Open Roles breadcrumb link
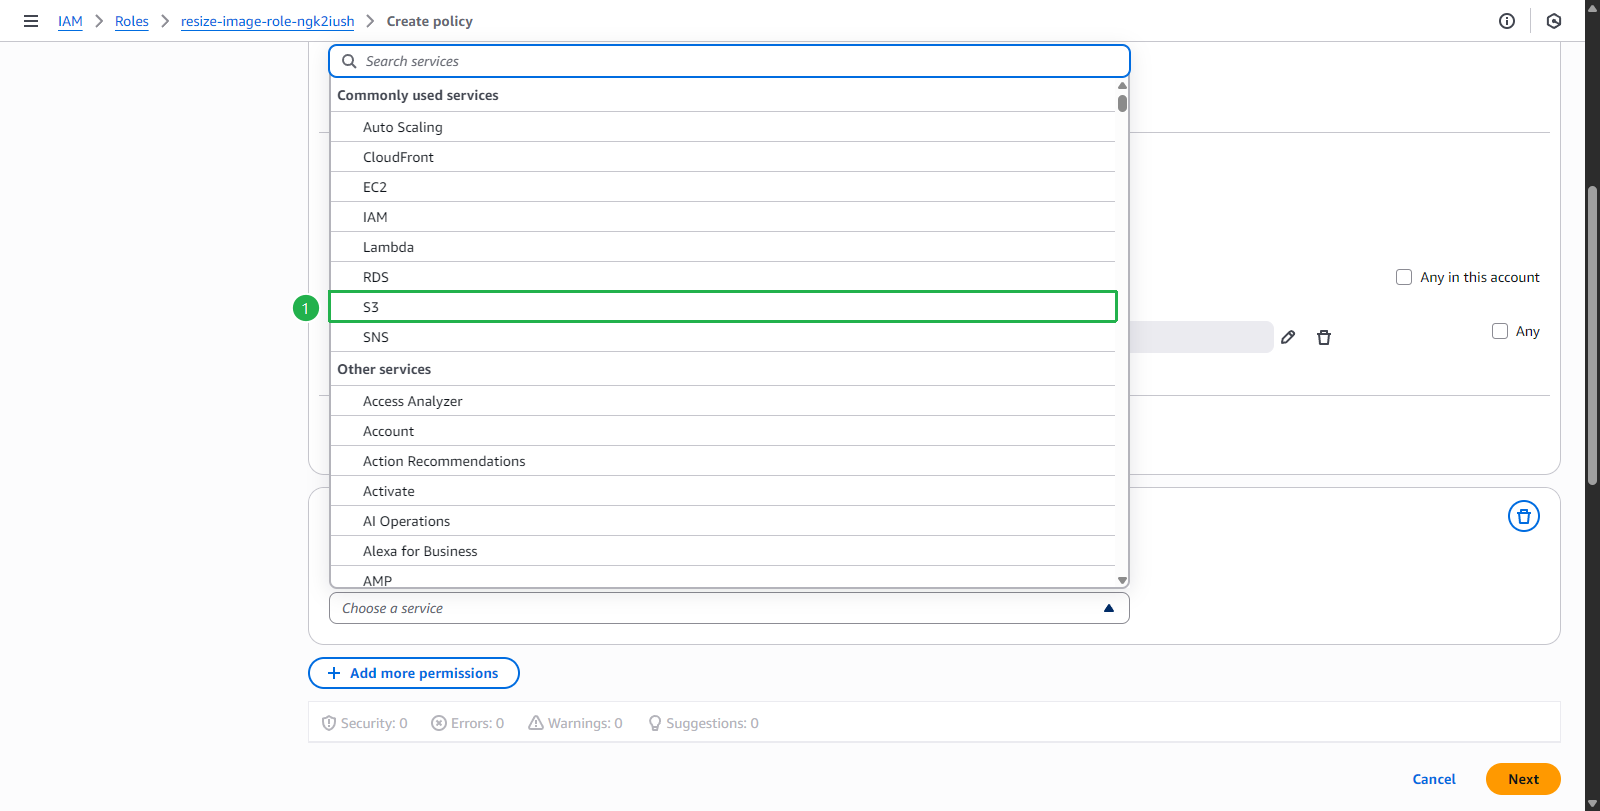Image resolution: width=1600 pixels, height=811 pixels. click(132, 21)
